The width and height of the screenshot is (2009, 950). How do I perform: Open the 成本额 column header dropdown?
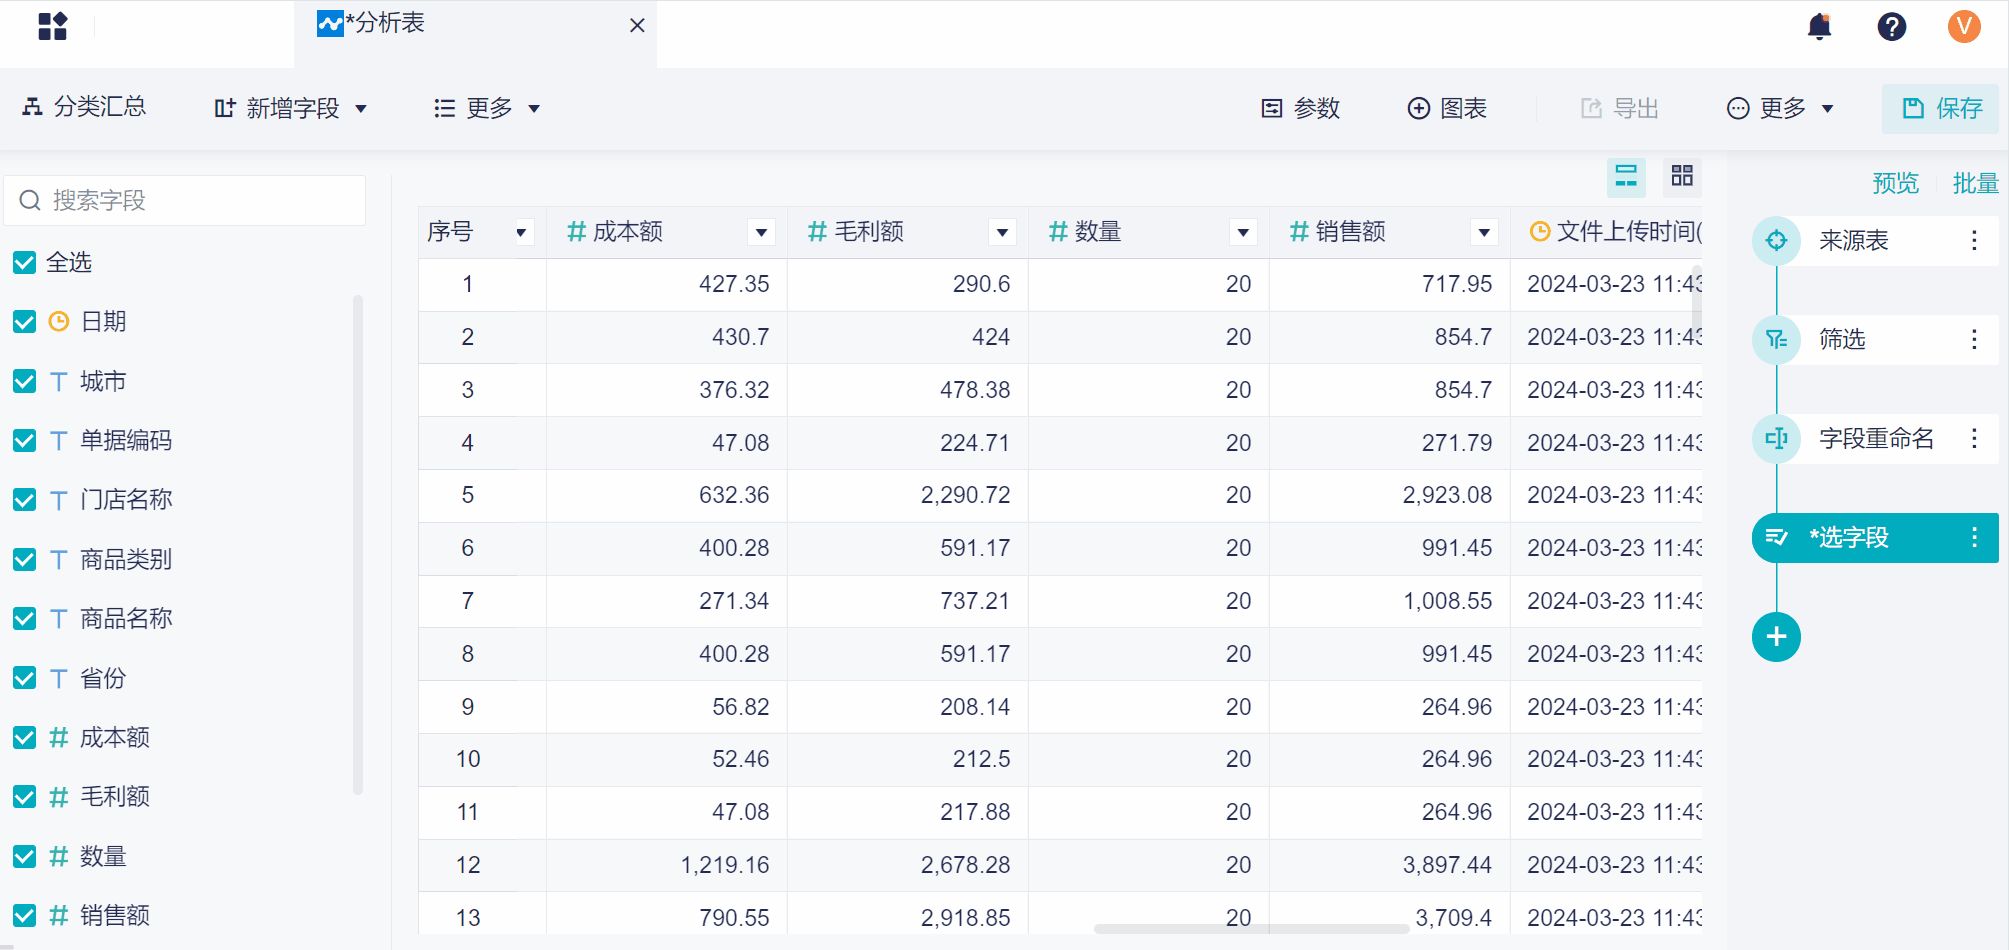761,233
